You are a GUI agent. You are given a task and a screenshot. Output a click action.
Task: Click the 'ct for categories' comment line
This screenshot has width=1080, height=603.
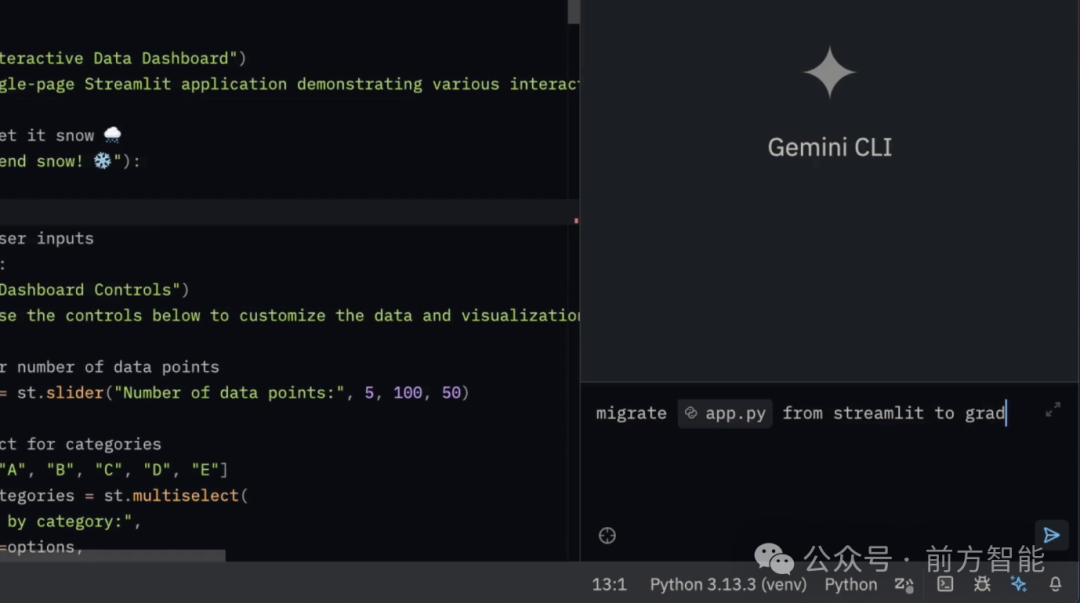tap(81, 444)
